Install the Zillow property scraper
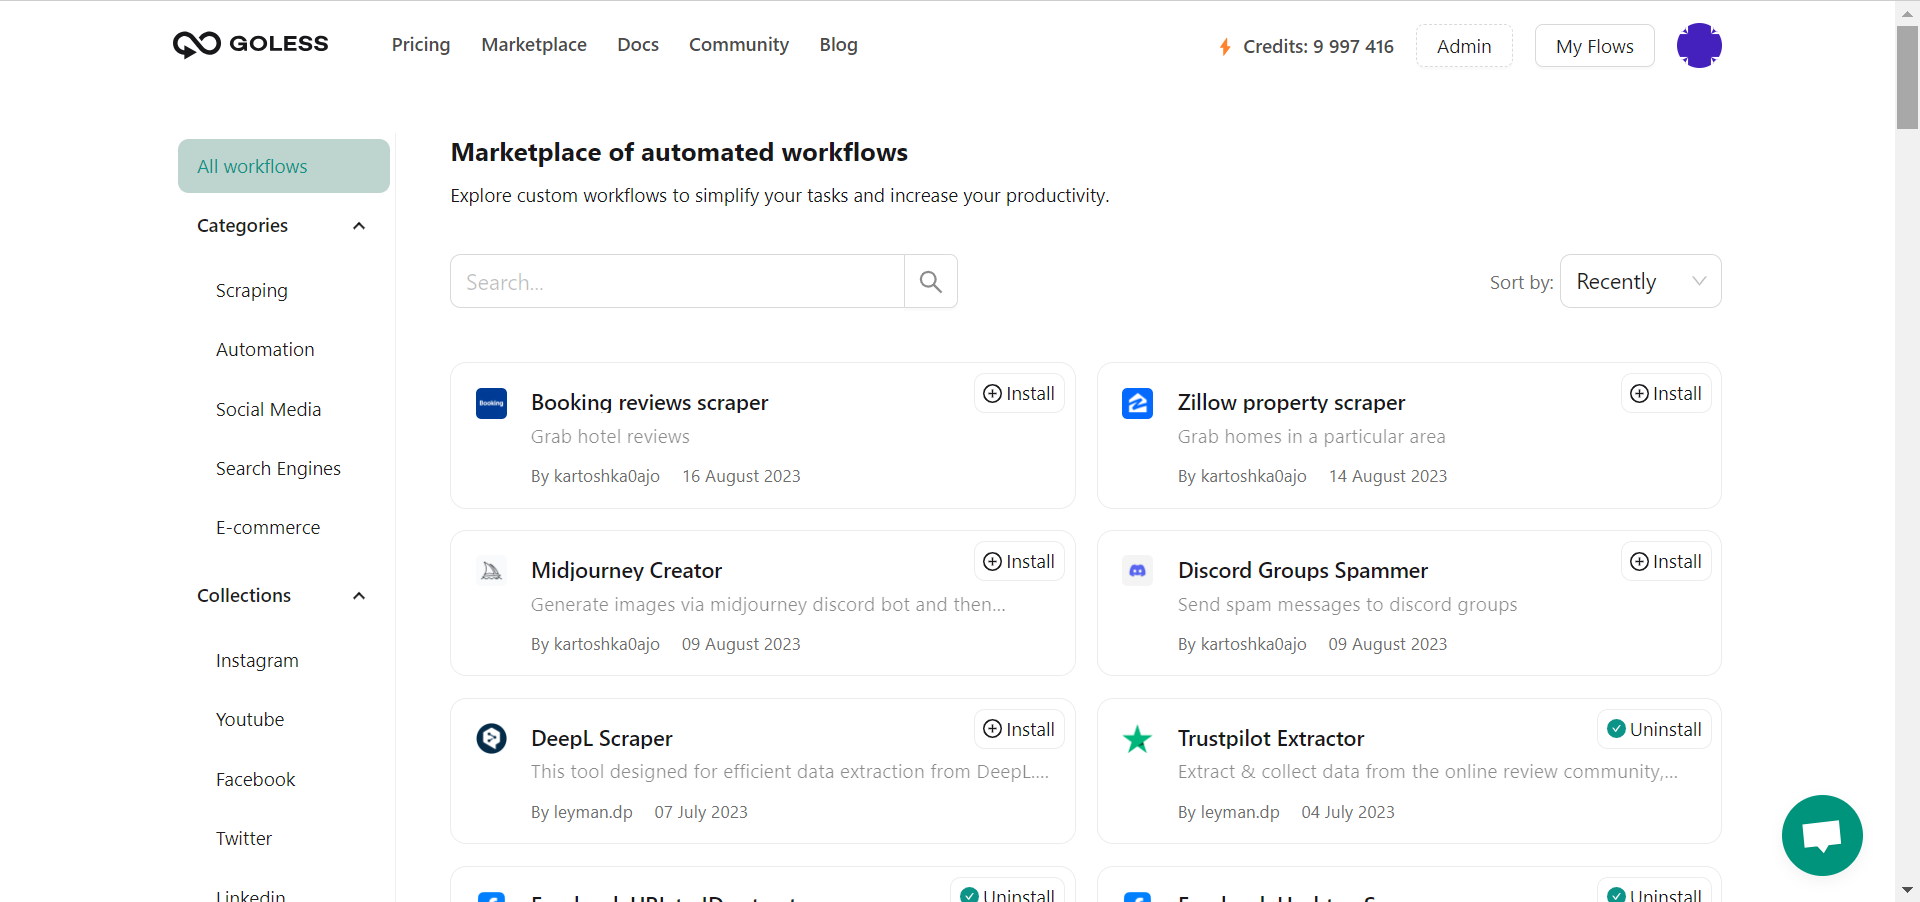The image size is (1920, 902). pyautogui.click(x=1666, y=393)
